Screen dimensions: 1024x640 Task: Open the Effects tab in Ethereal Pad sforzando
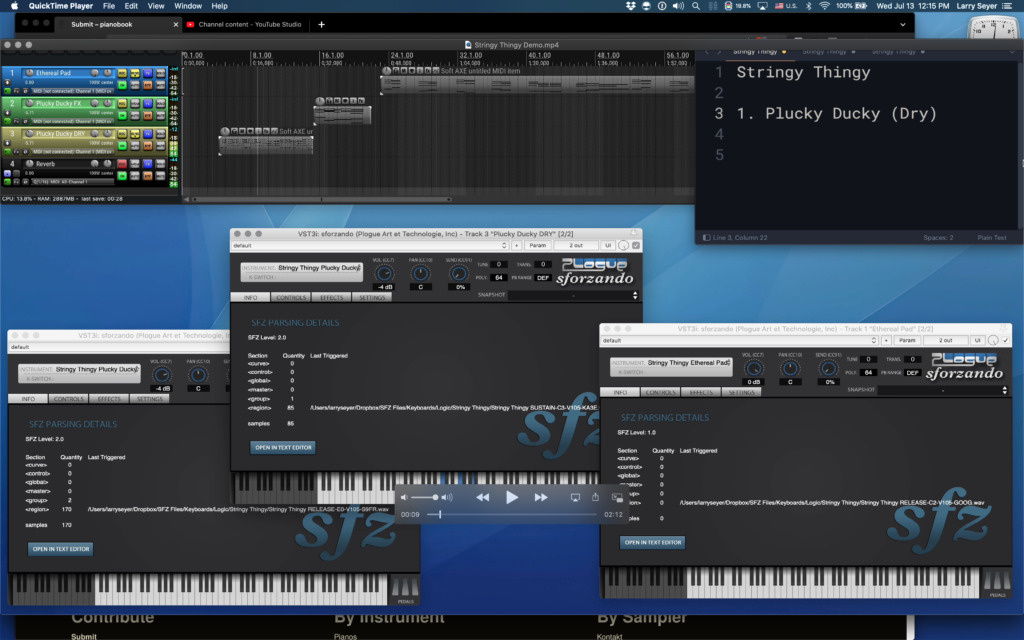(701, 392)
